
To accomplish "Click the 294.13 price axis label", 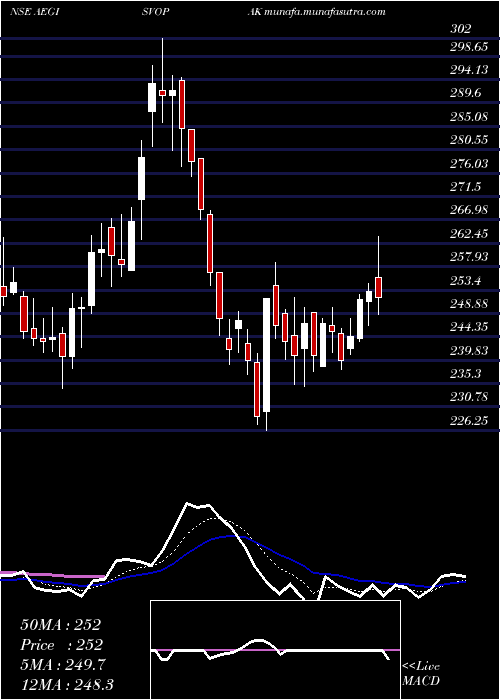I will (469, 70).
